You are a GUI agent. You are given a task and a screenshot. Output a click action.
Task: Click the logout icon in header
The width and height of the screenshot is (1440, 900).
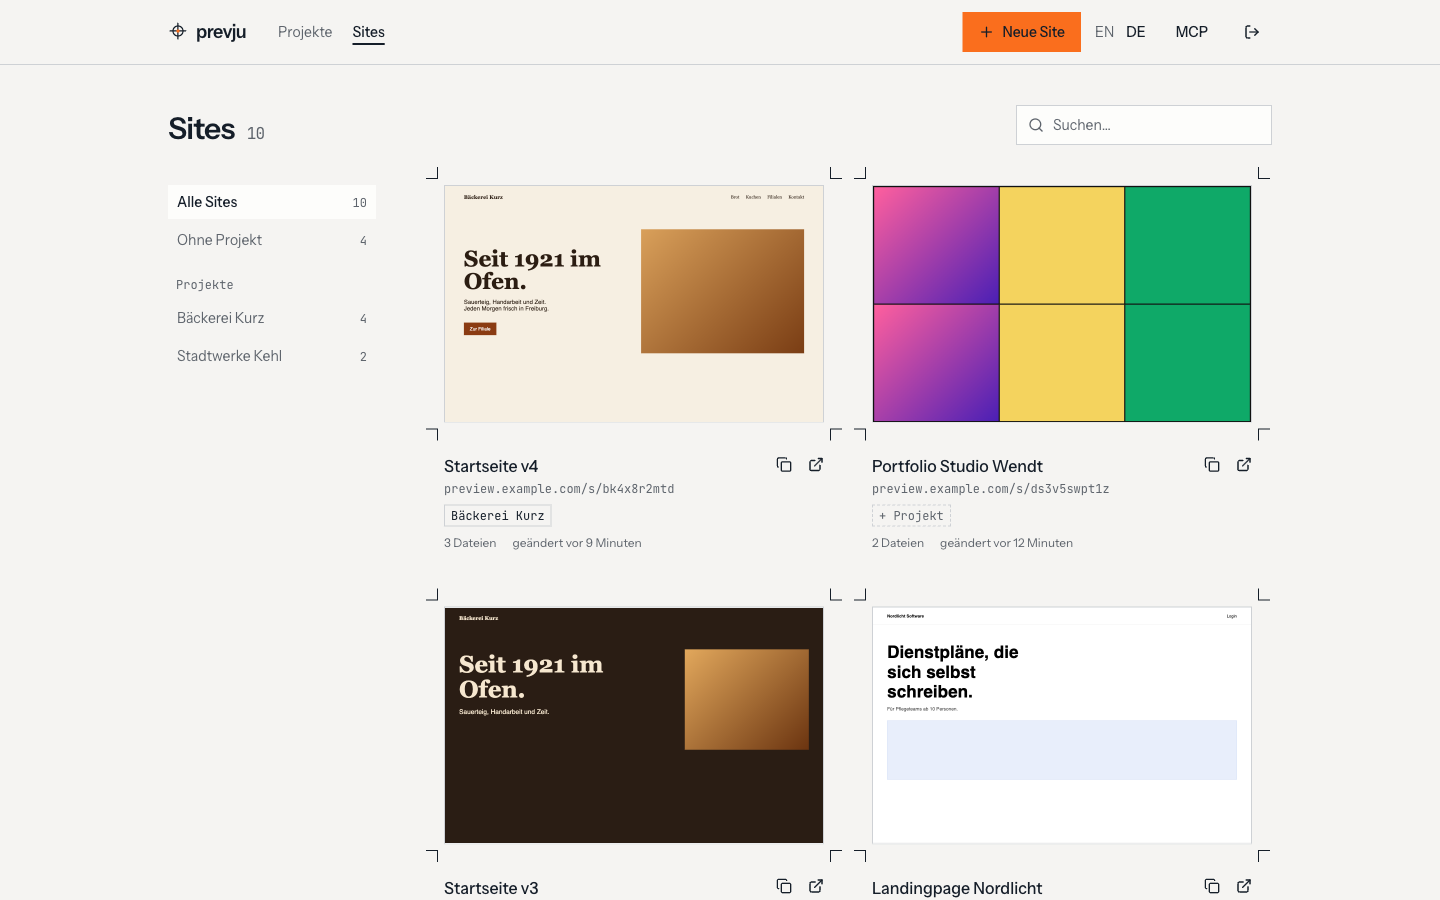click(x=1252, y=32)
